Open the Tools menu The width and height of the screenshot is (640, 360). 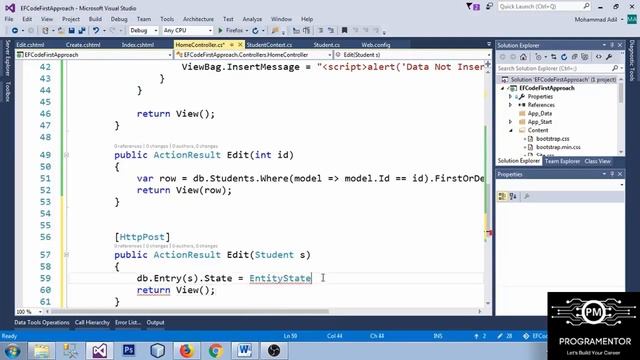point(167,19)
